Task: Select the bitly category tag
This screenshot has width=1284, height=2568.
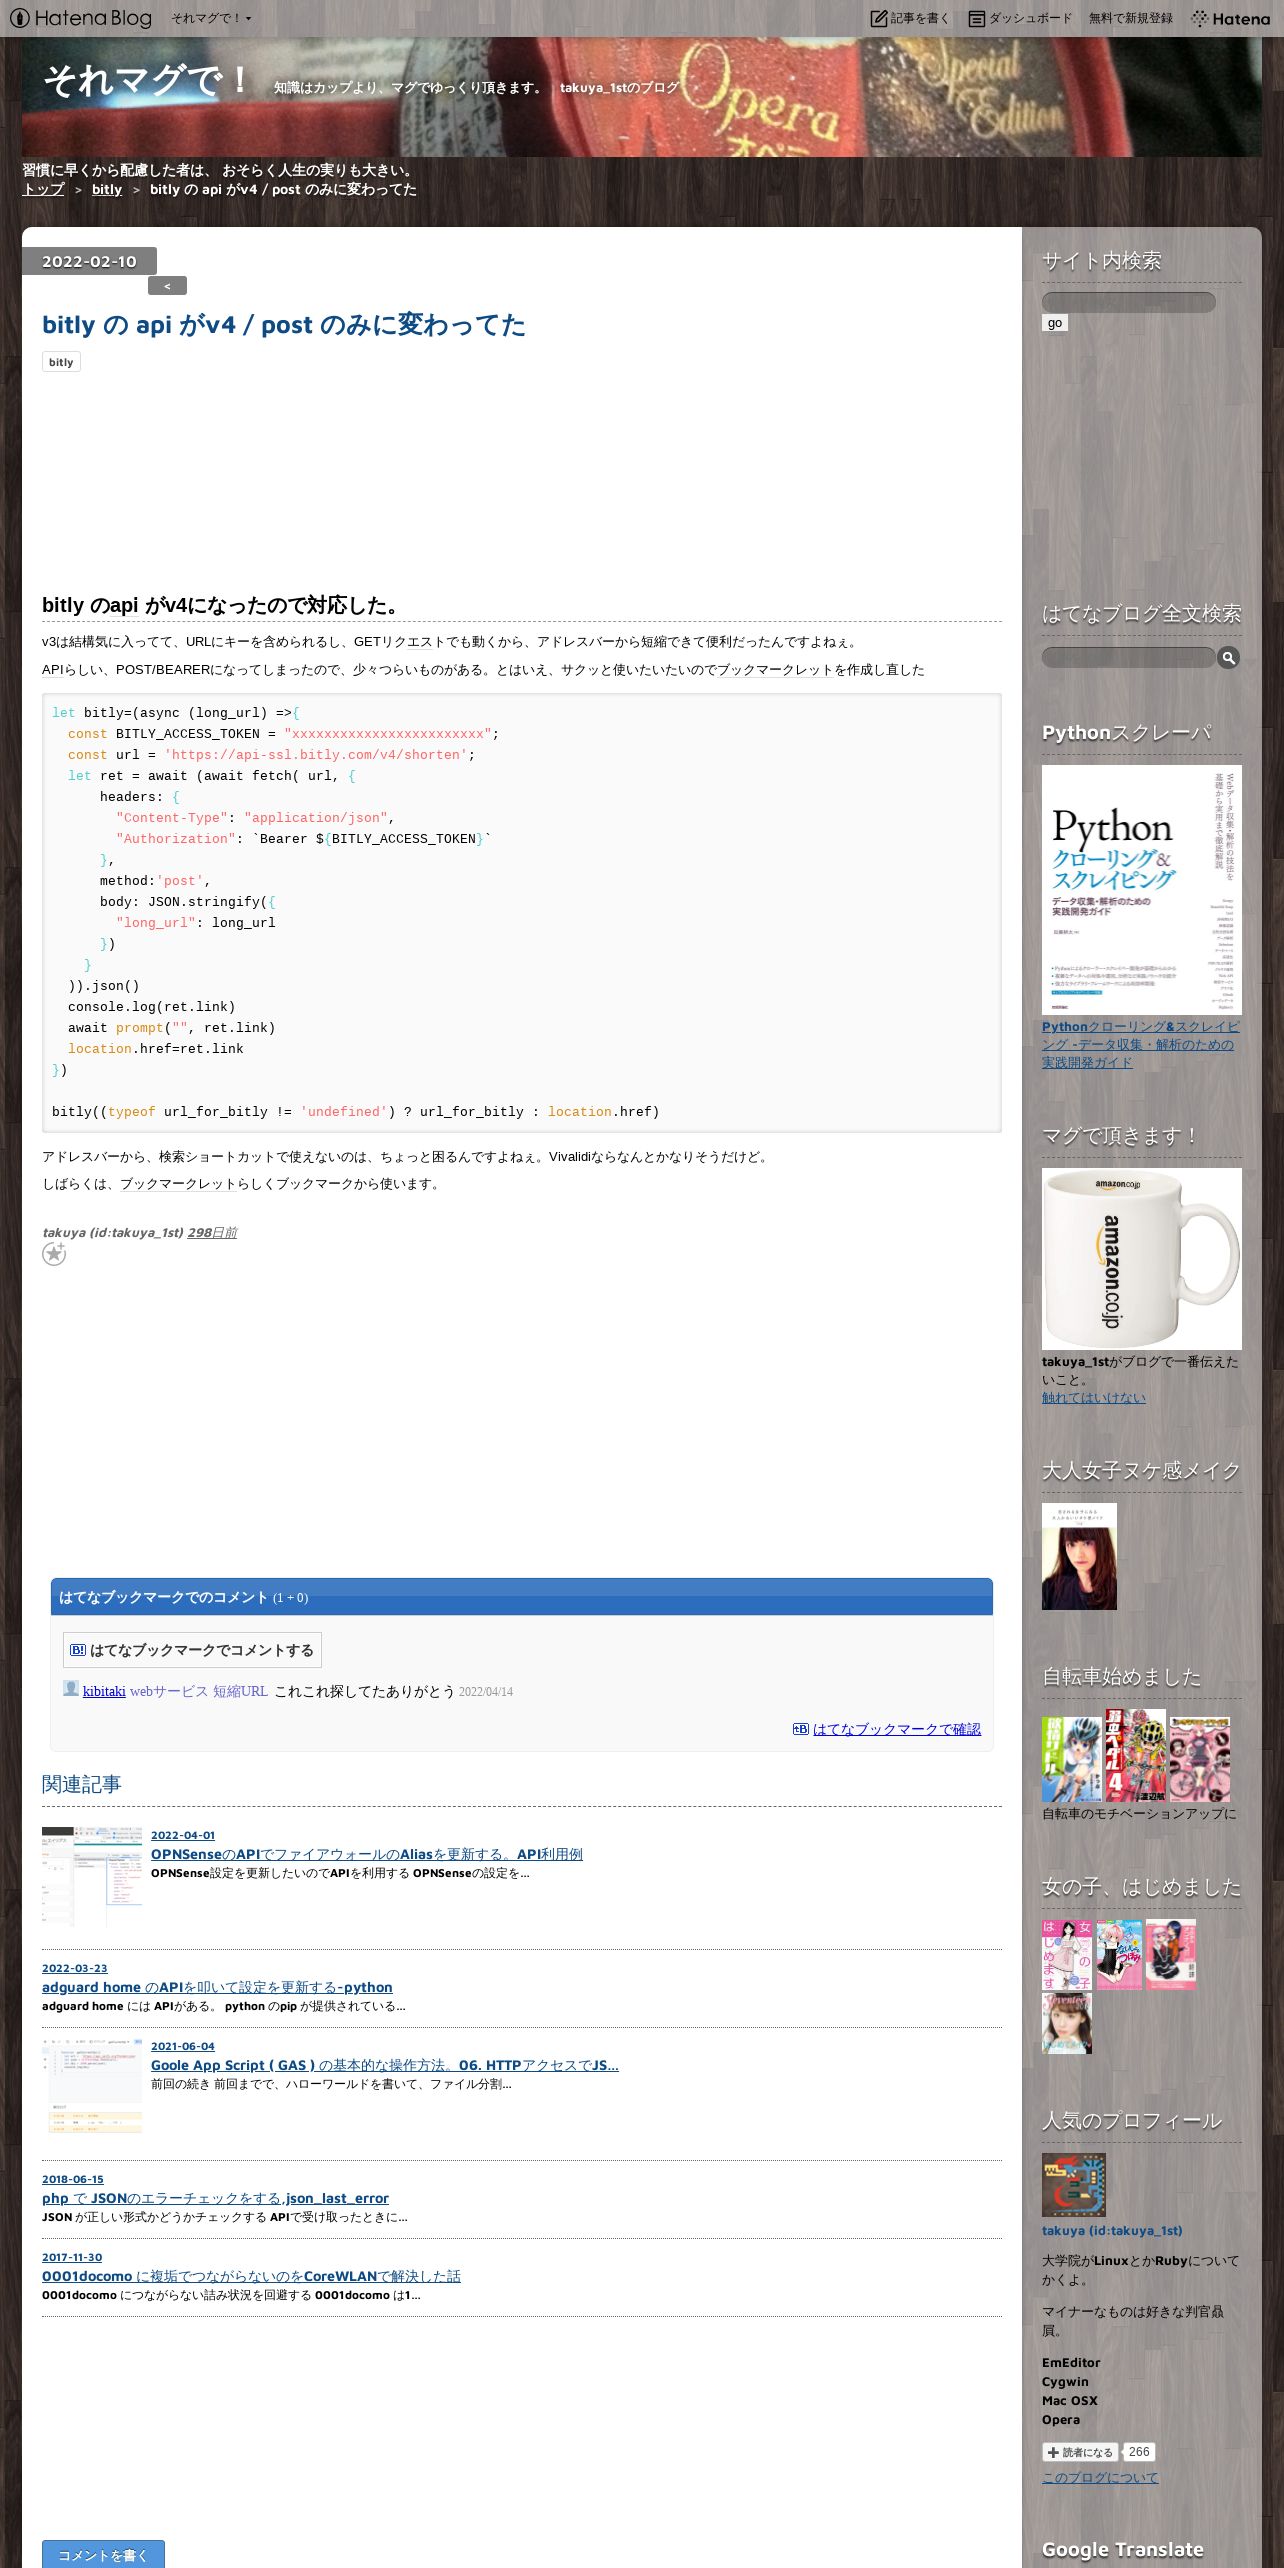Action: (61, 362)
